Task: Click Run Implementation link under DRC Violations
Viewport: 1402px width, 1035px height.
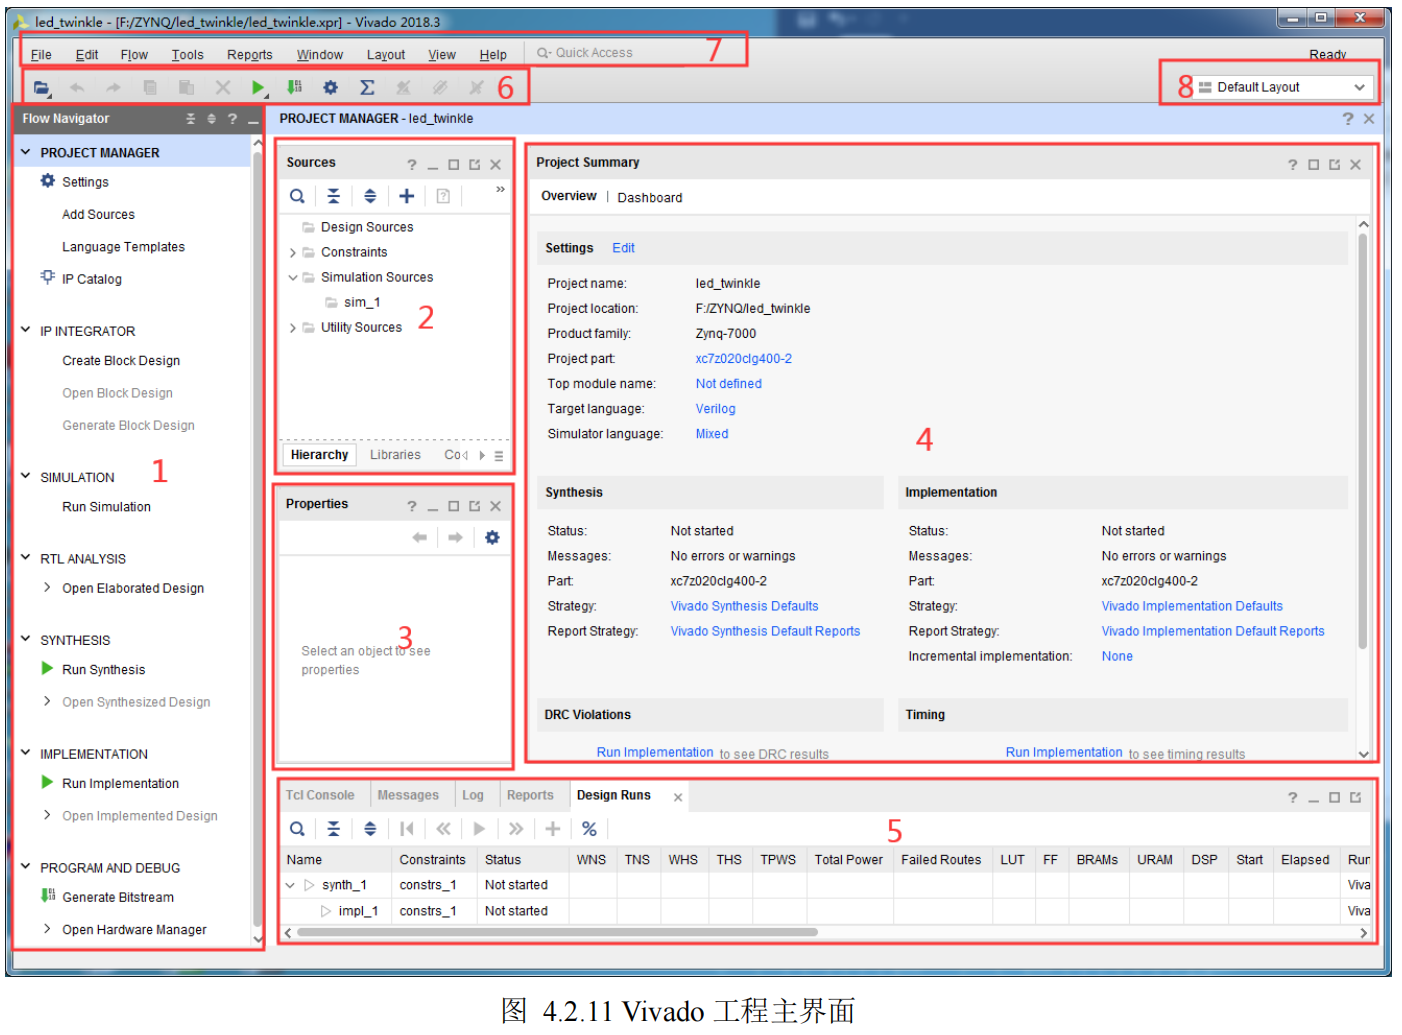Action: [x=655, y=752]
